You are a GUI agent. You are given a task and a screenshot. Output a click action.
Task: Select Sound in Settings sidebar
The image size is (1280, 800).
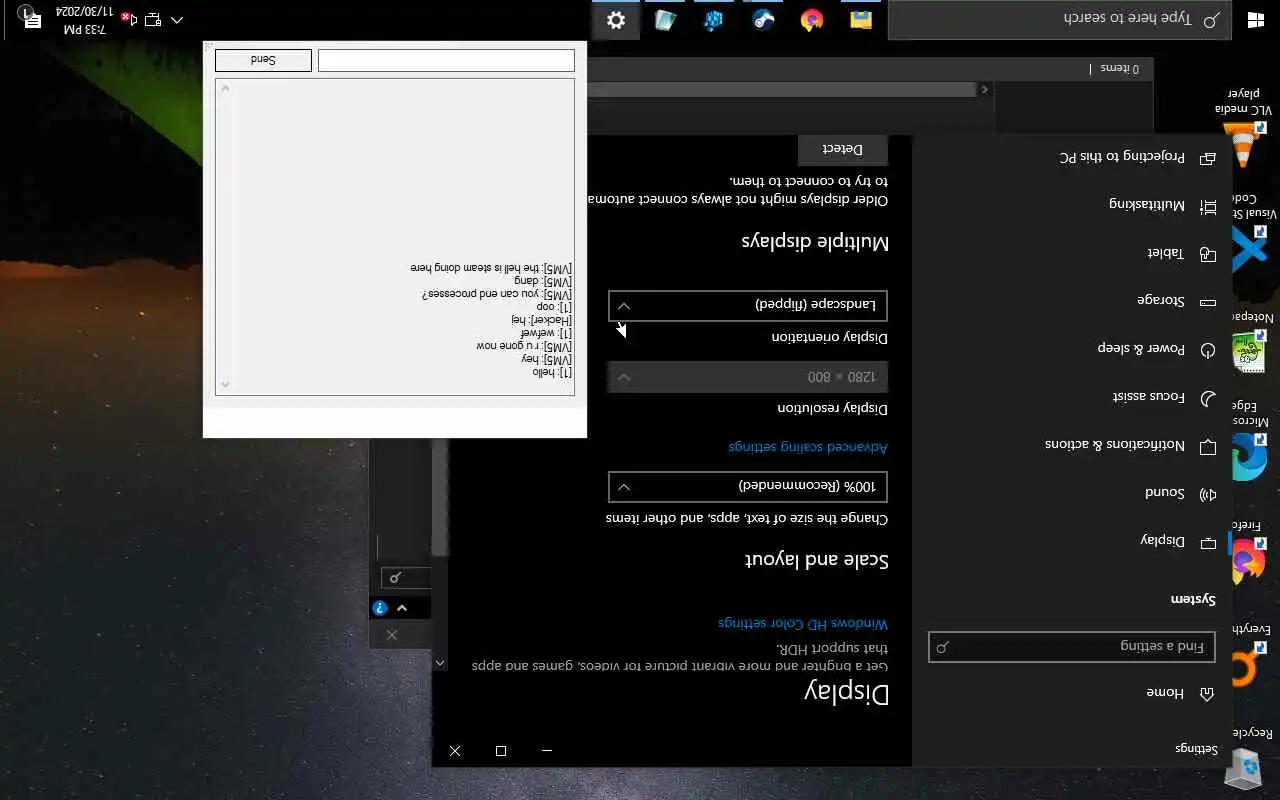[x=1071, y=493]
